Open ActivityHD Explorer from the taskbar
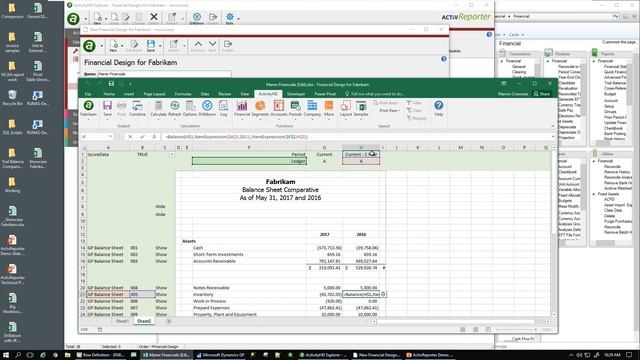The image size is (640, 360). point(323,355)
